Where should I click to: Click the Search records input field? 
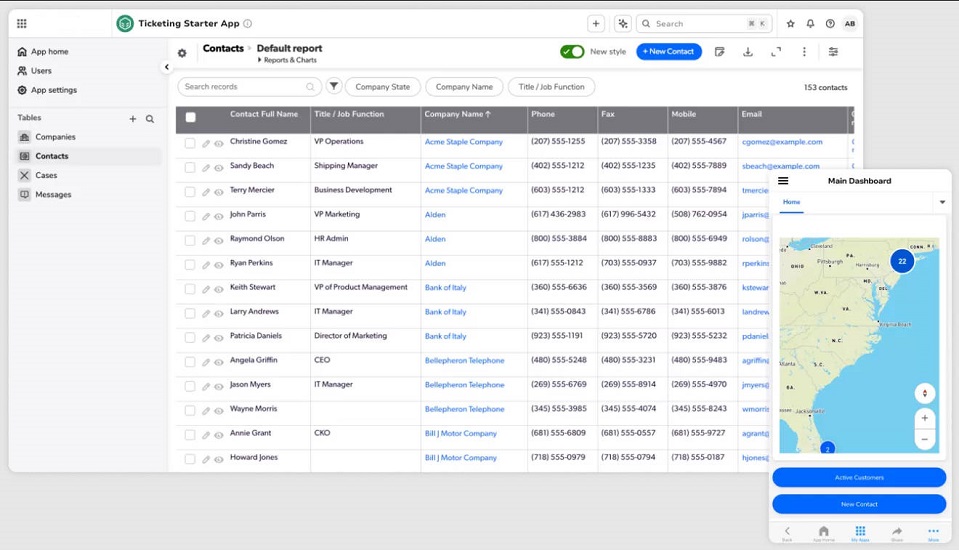tap(247, 87)
